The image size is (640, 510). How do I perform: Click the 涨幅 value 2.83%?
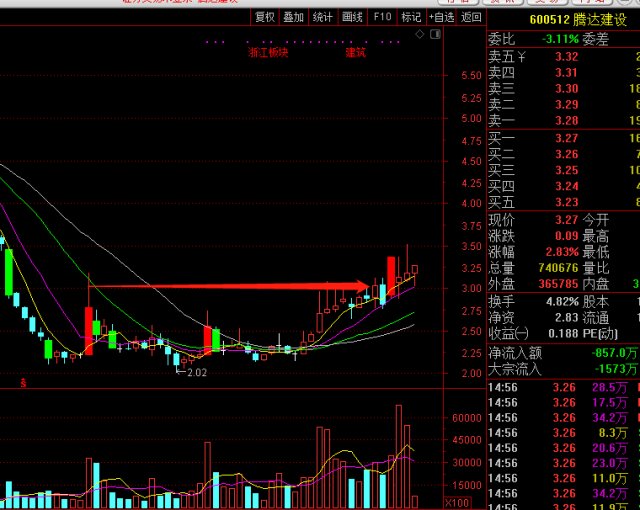pos(562,252)
